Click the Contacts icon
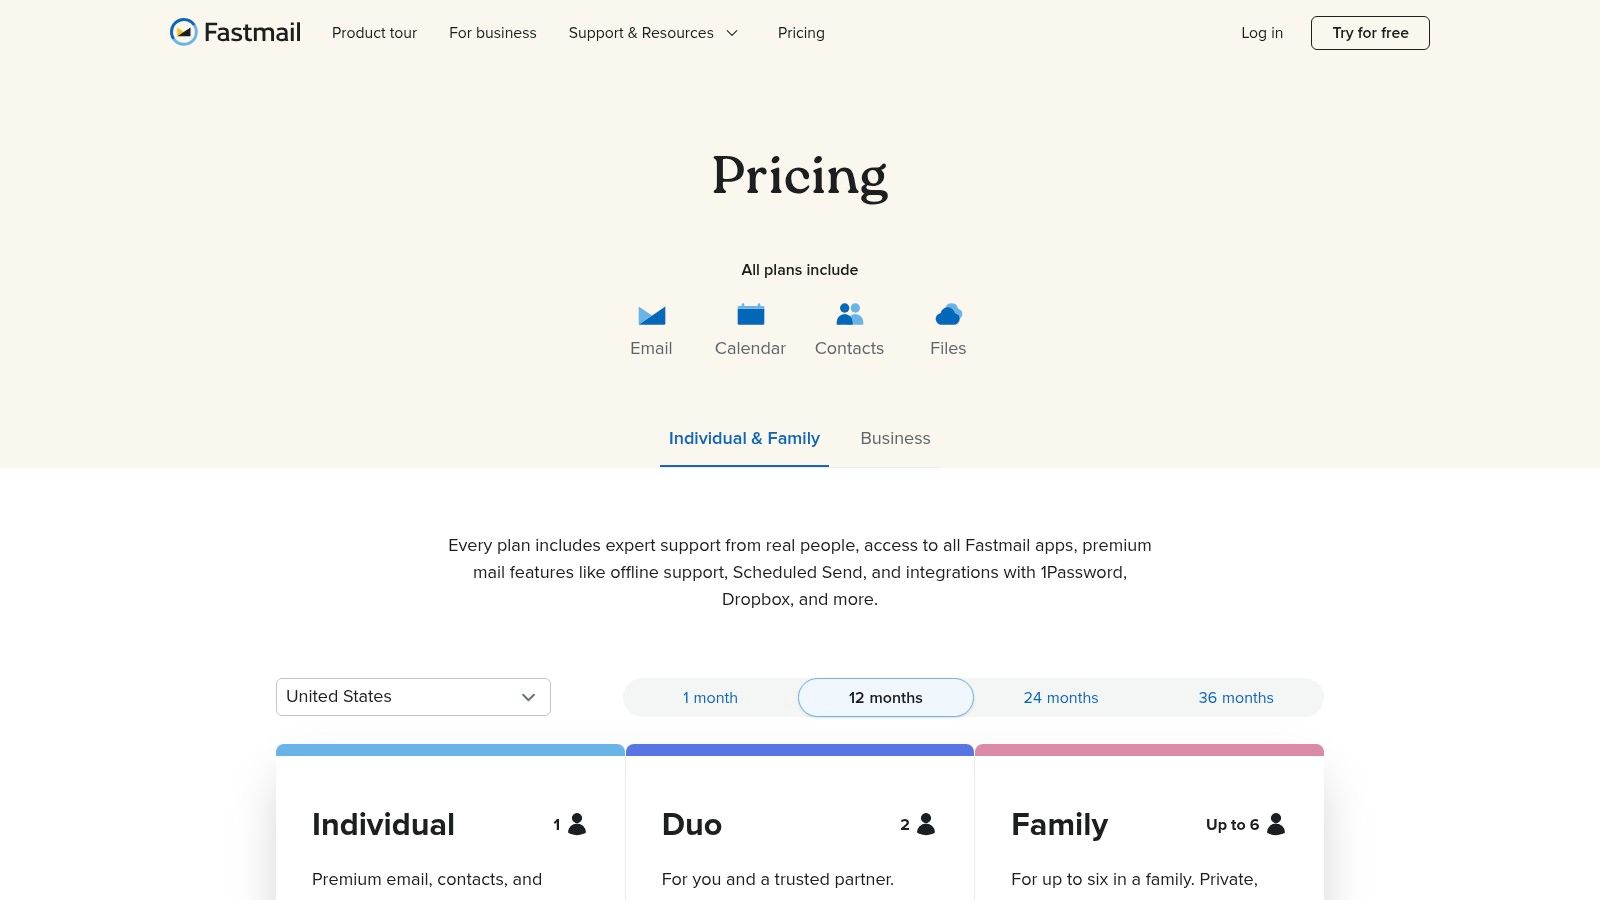Image resolution: width=1600 pixels, height=900 pixels. click(x=849, y=314)
